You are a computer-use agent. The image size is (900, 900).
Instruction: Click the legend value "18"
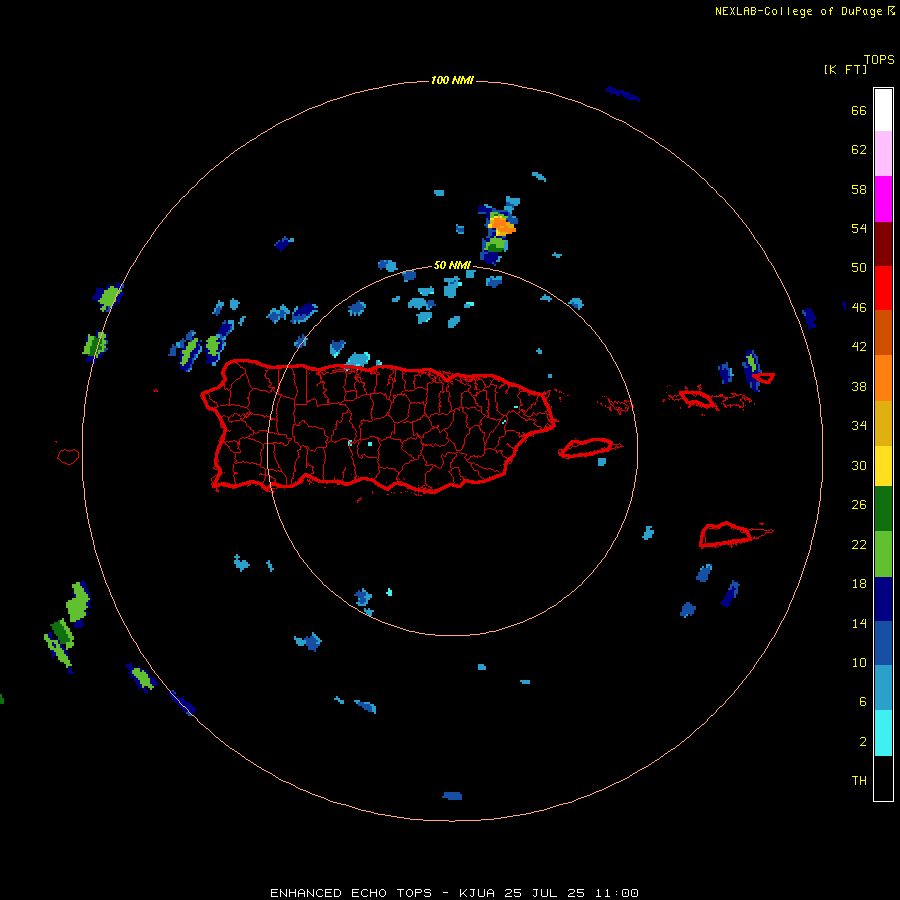click(859, 584)
